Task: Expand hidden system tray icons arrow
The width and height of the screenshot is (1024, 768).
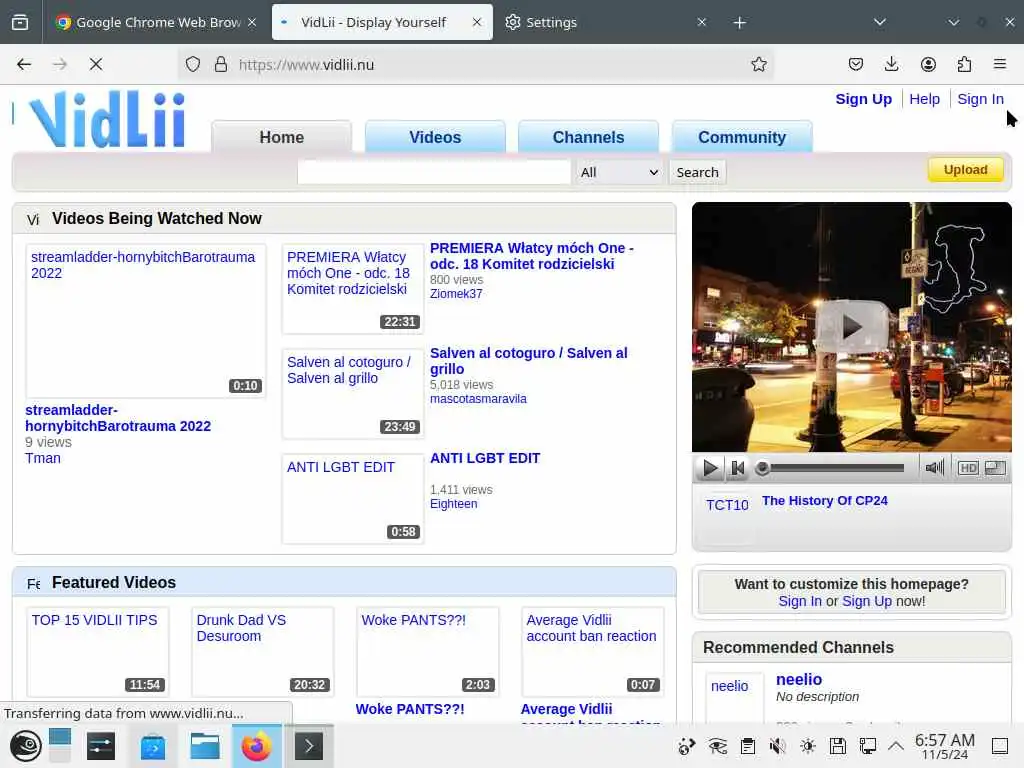Action: (x=896, y=746)
